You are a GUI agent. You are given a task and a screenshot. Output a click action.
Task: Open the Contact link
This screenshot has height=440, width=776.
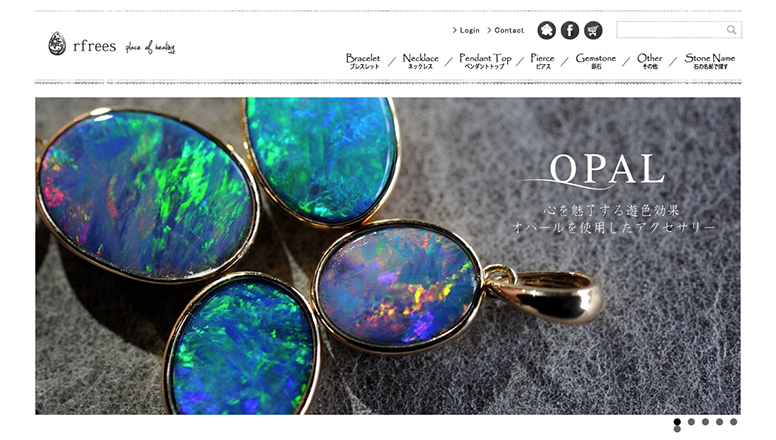pyautogui.click(x=505, y=30)
